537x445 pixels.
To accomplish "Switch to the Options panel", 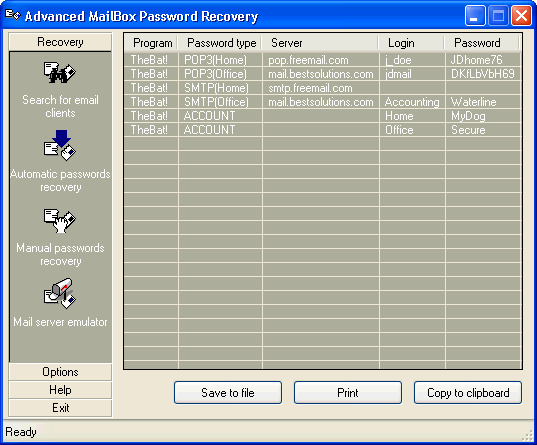I will (x=60, y=372).
